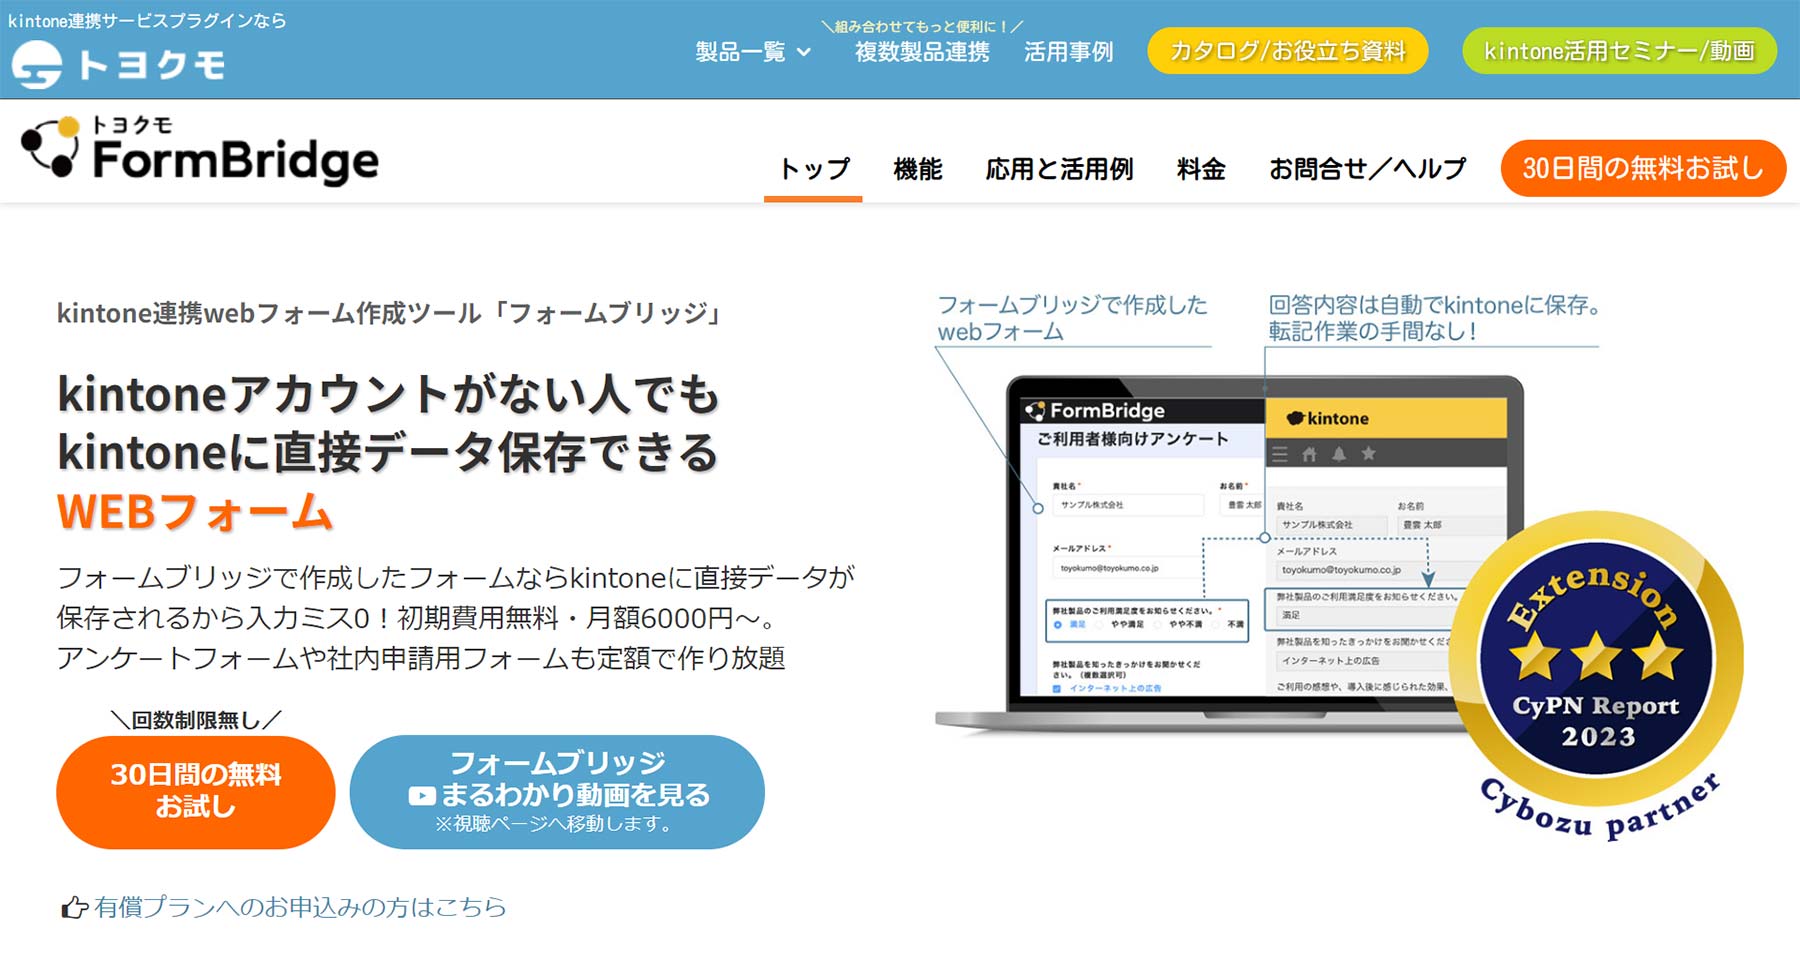Click the laptop form demo image

pos(1230,555)
